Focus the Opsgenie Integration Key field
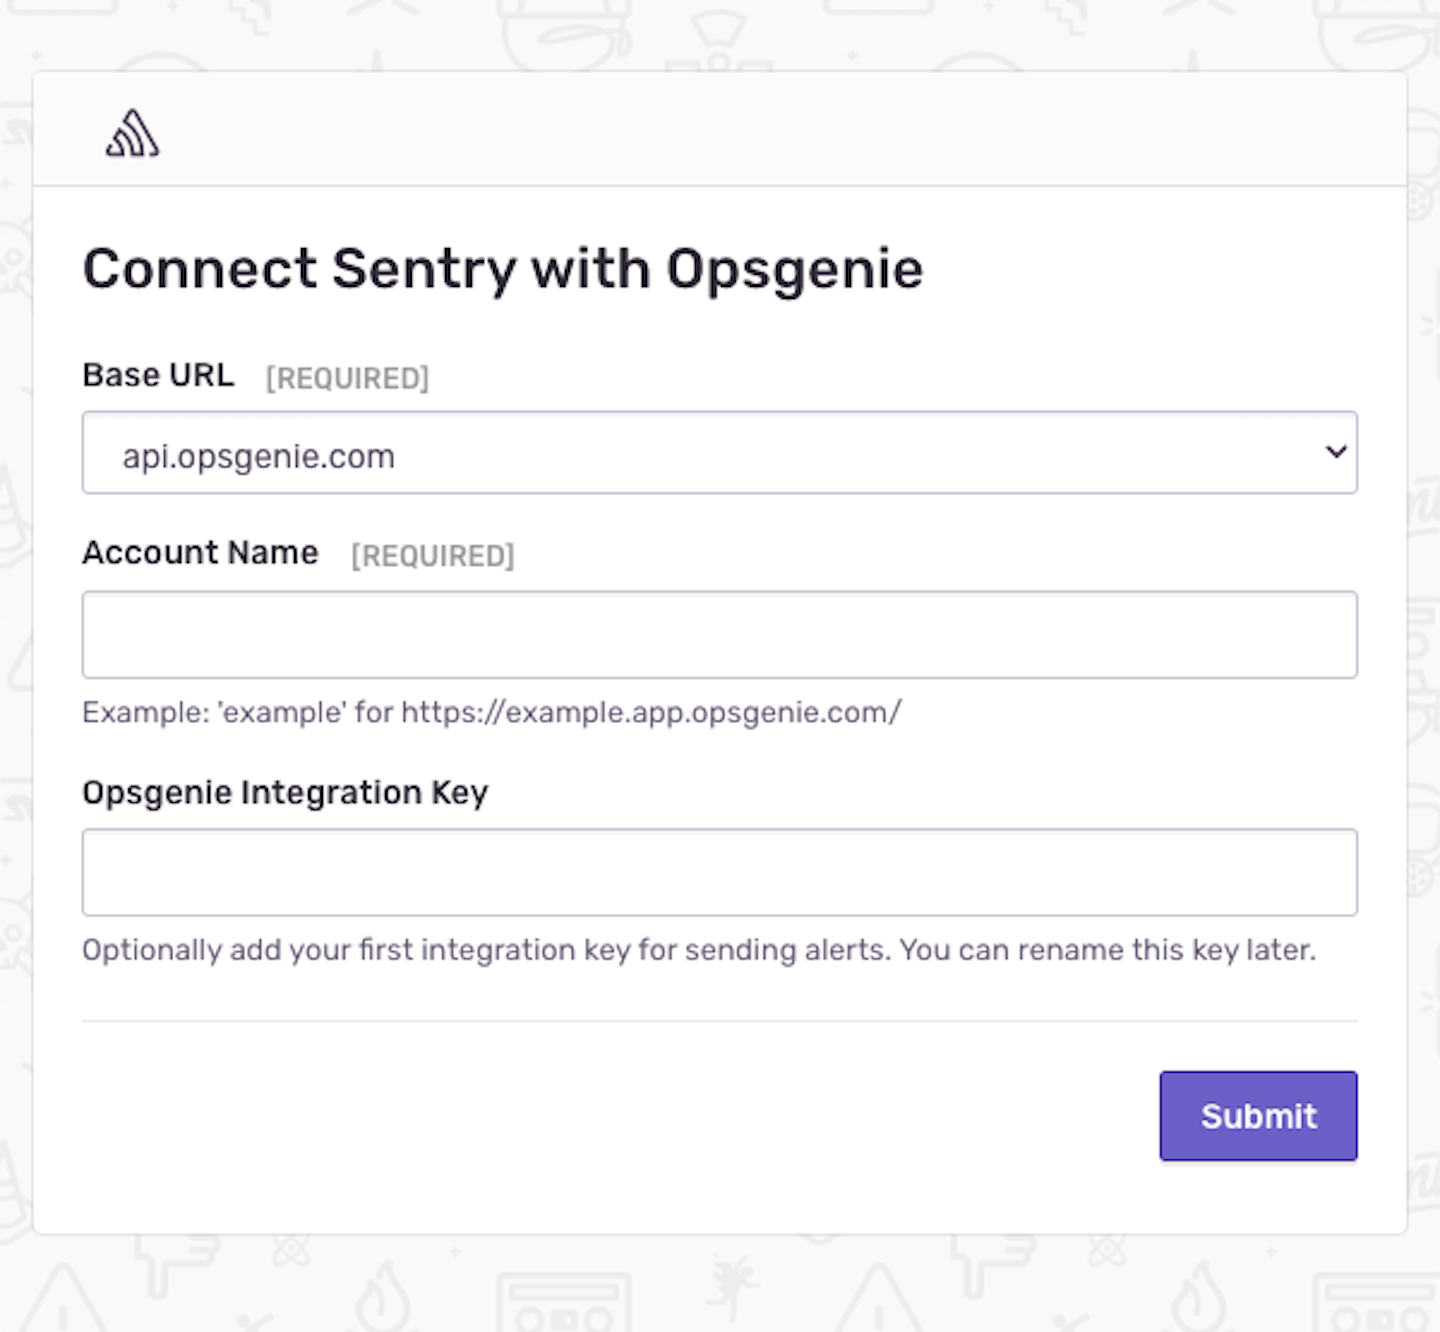This screenshot has height=1332, width=1440. tap(719, 872)
